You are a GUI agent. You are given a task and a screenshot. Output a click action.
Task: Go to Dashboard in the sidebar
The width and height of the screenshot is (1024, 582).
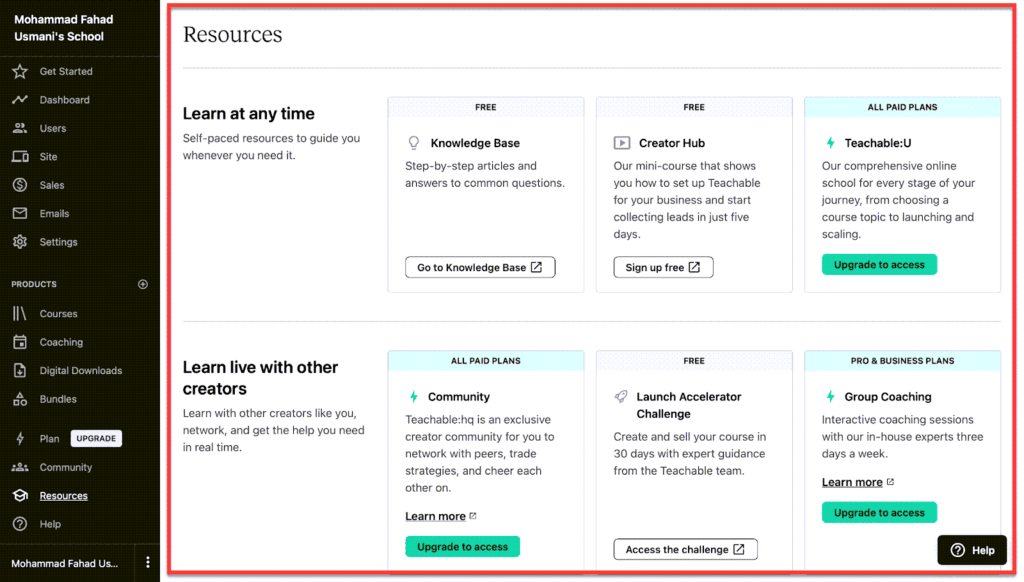(65, 100)
